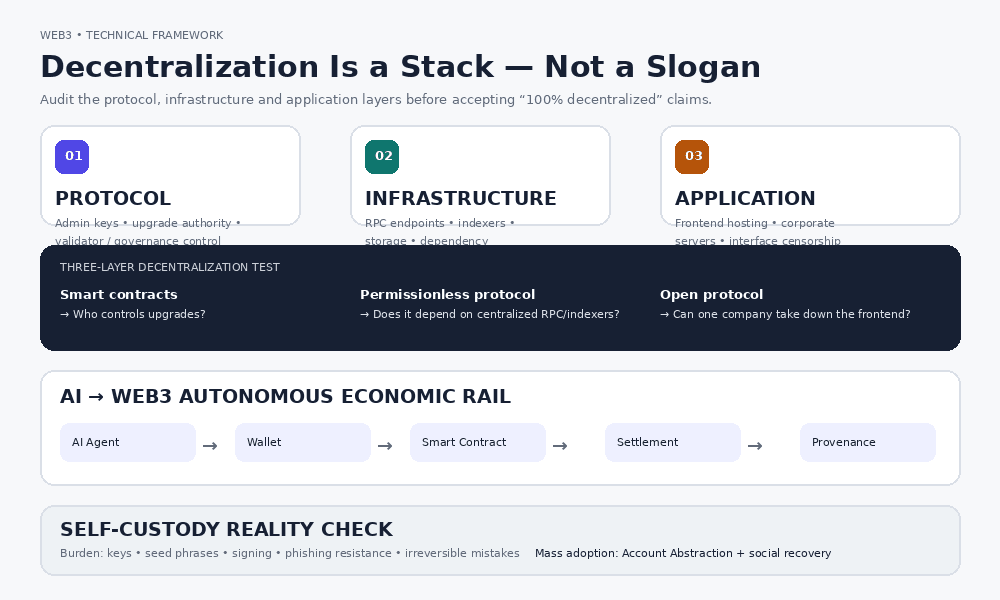The width and height of the screenshot is (1000, 600).
Task: Click SELF-CUSTODY REALITY CHECK heading
Action: pyautogui.click(x=226, y=530)
